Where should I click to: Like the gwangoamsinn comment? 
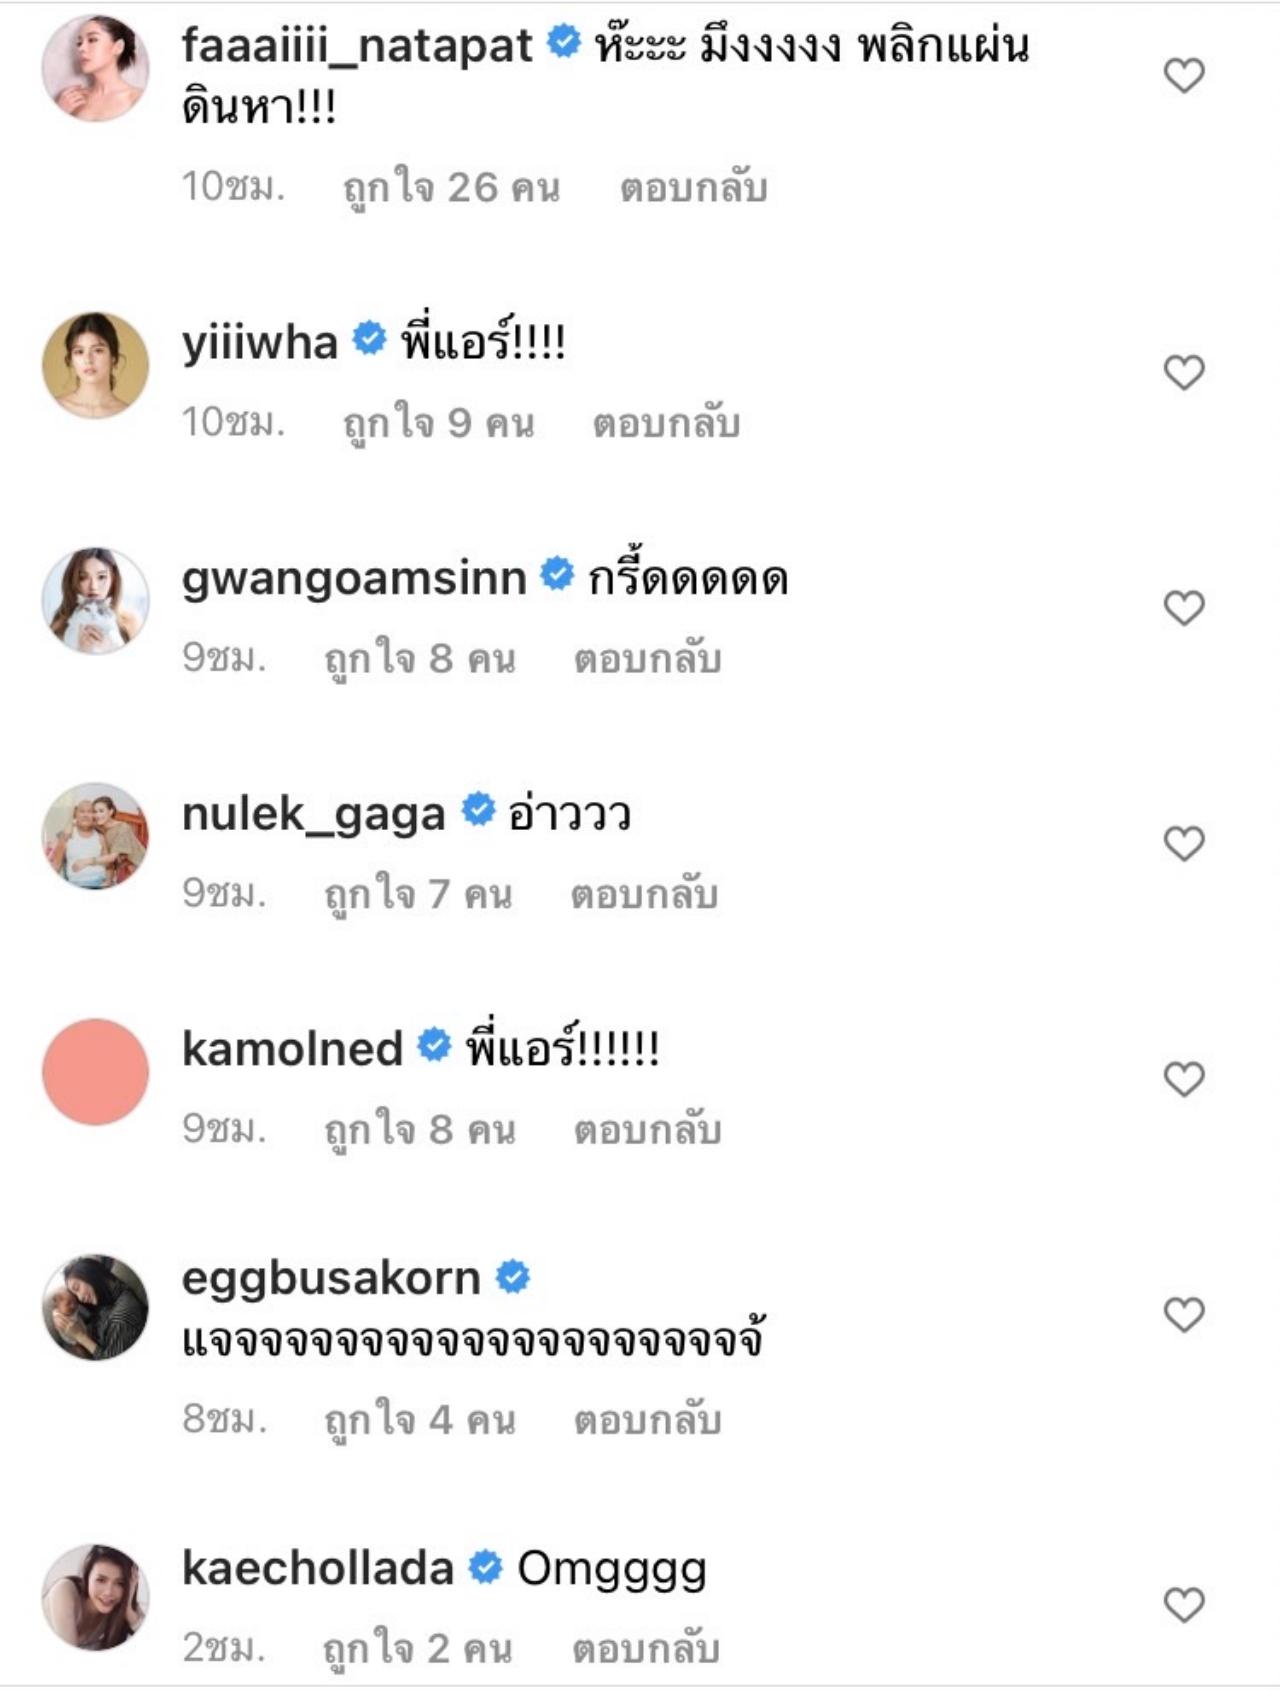pos(1184,608)
